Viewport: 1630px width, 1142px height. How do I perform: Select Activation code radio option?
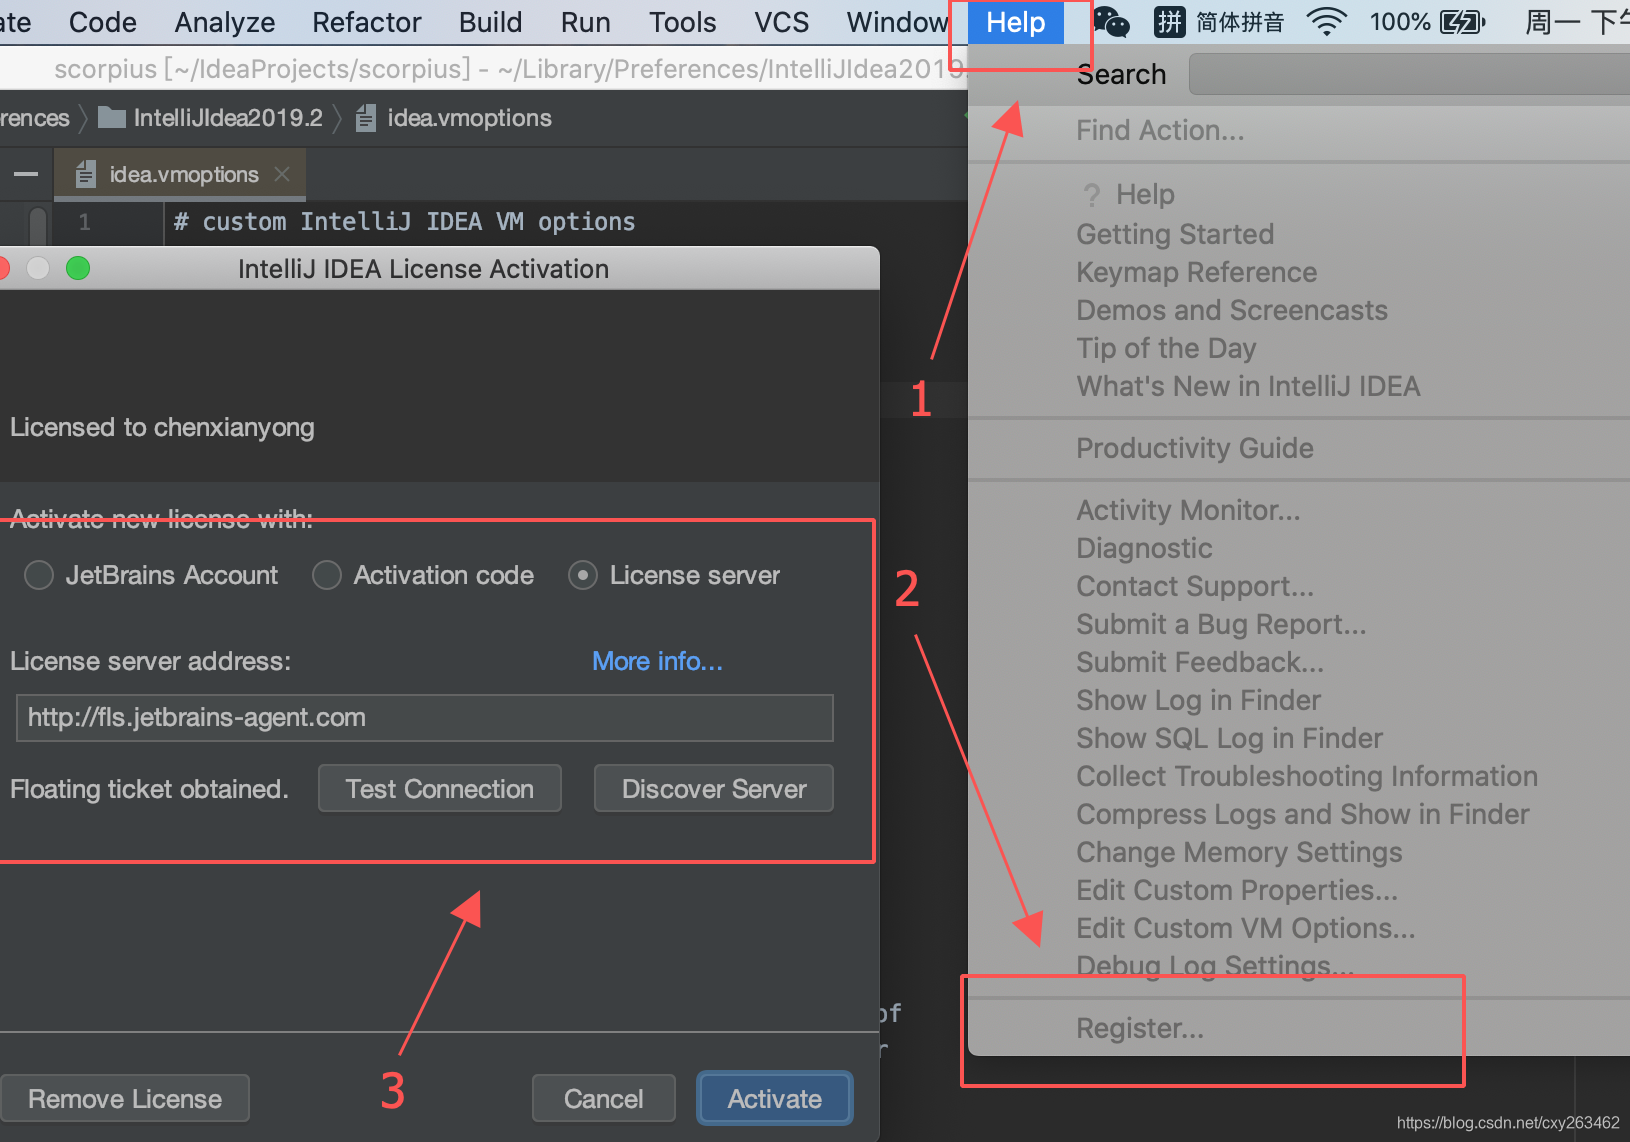point(423,575)
